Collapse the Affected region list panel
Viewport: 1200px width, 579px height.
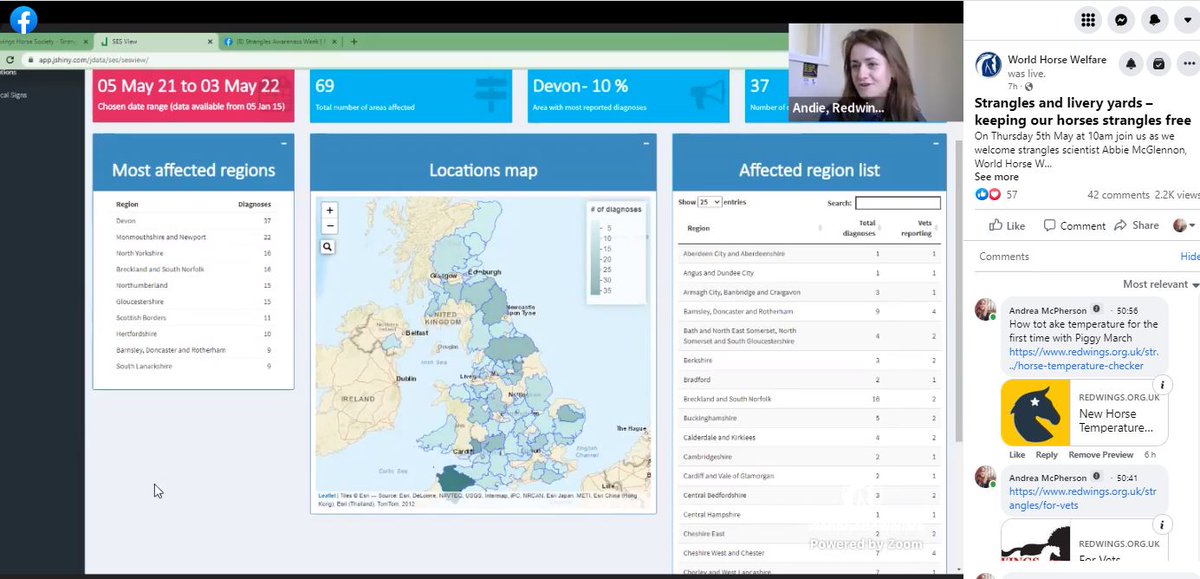click(937, 144)
